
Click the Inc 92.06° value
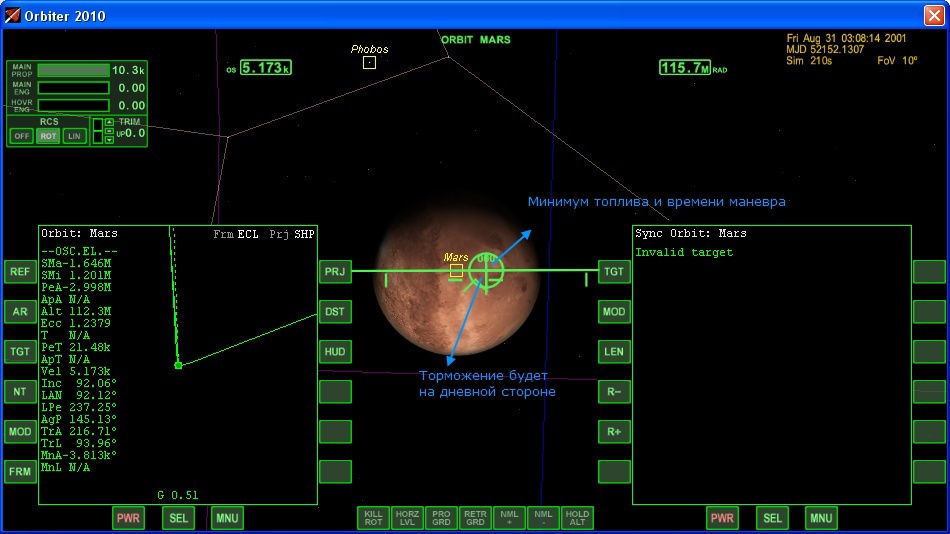click(79, 383)
